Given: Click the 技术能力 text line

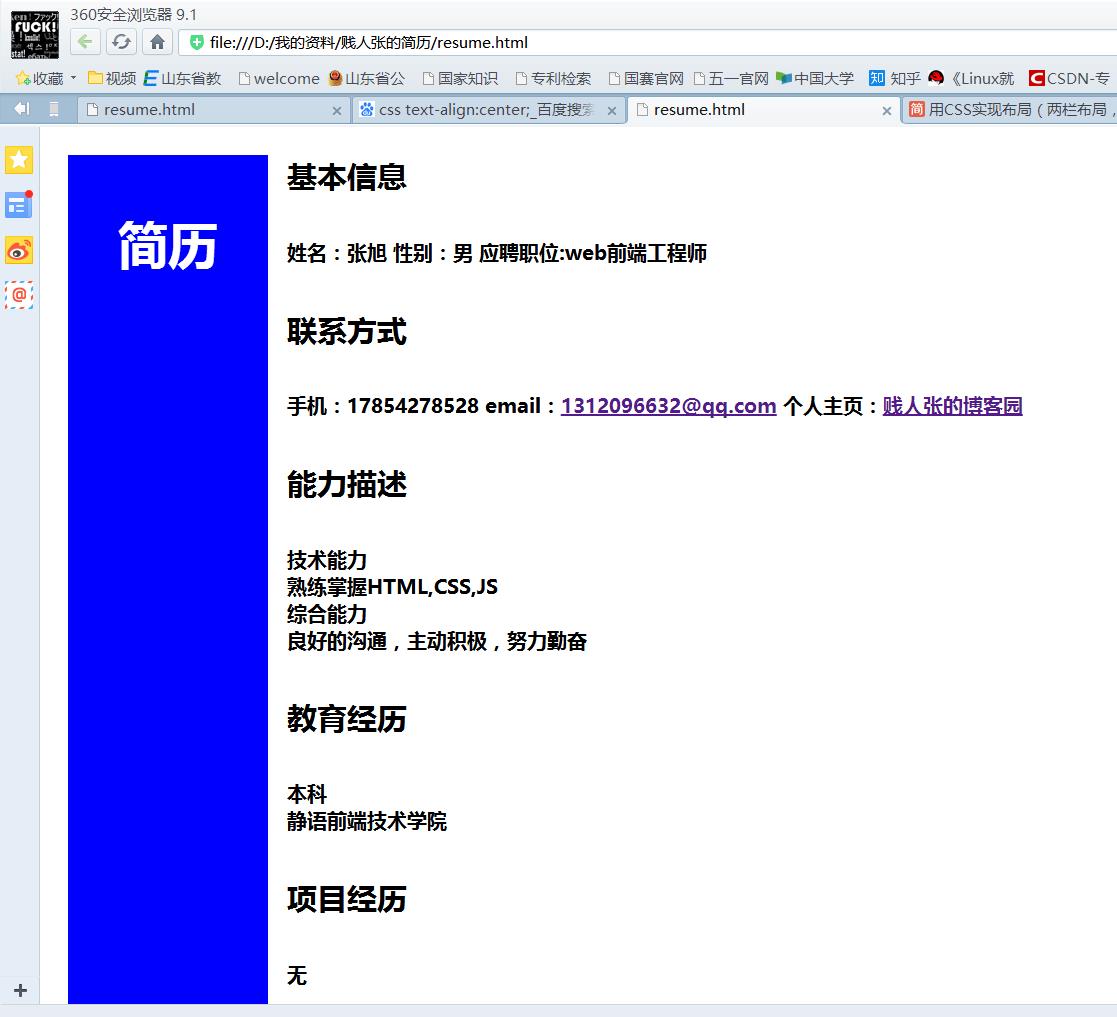Looking at the screenshot, I should [x=327, y=560].
